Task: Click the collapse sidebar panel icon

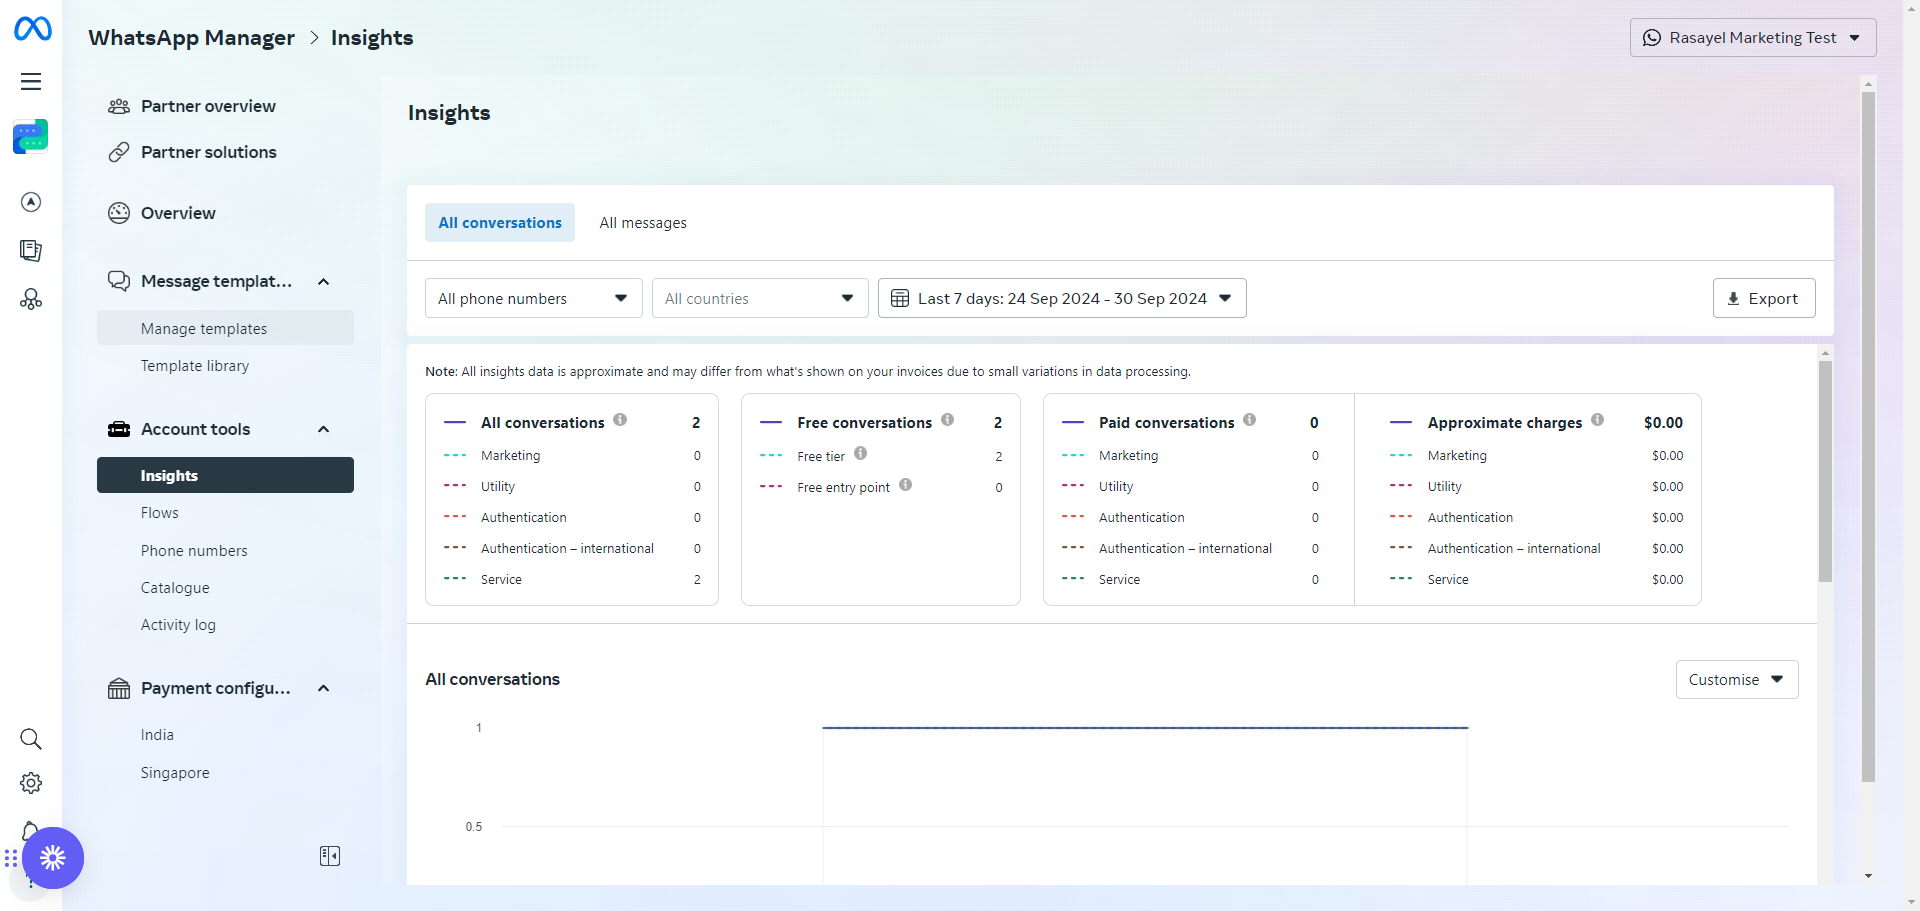Action: coord(330,856)
